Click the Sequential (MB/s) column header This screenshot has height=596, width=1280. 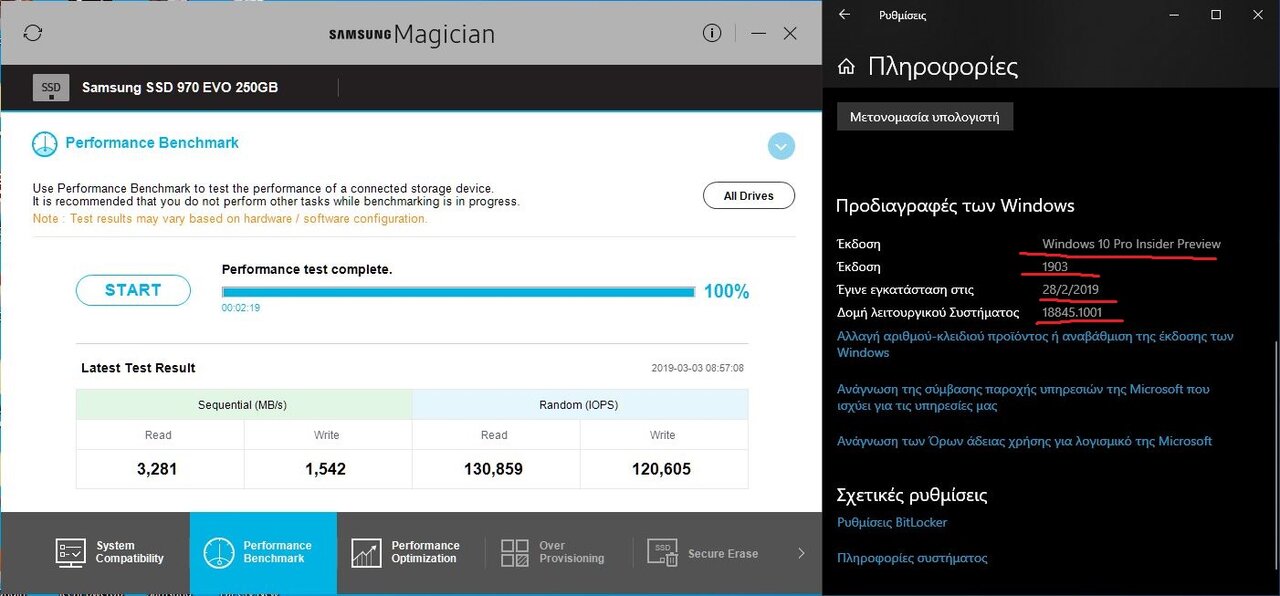(244, 405)
